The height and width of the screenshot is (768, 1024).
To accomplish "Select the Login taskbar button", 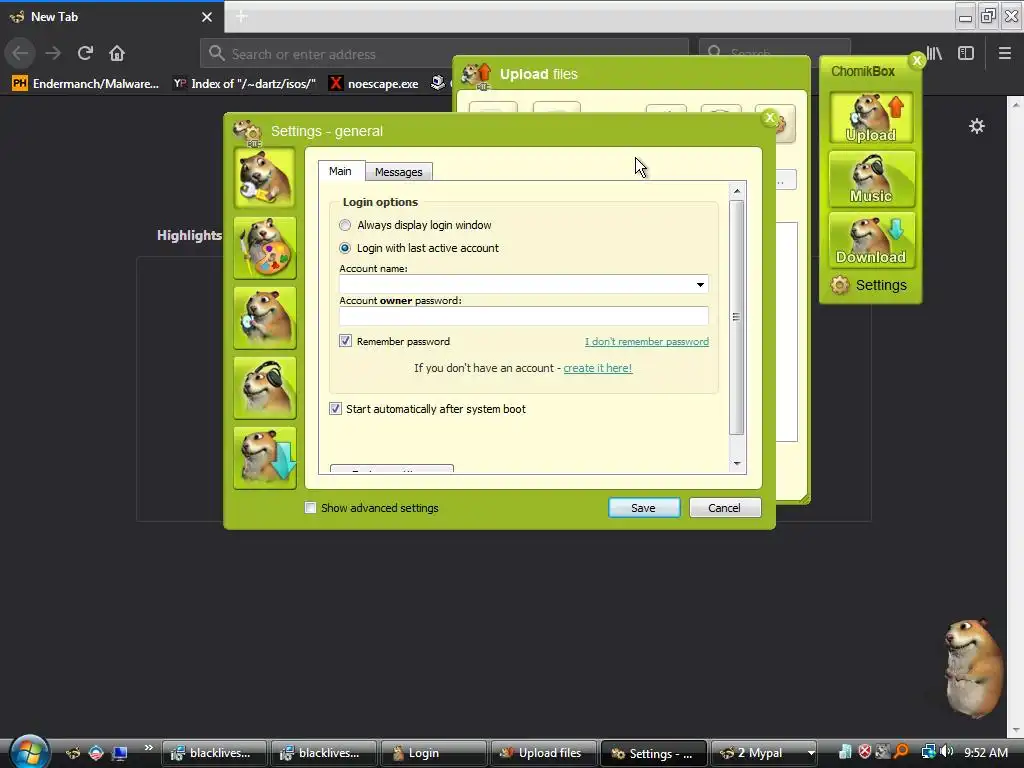I will [x=434, y=753].
